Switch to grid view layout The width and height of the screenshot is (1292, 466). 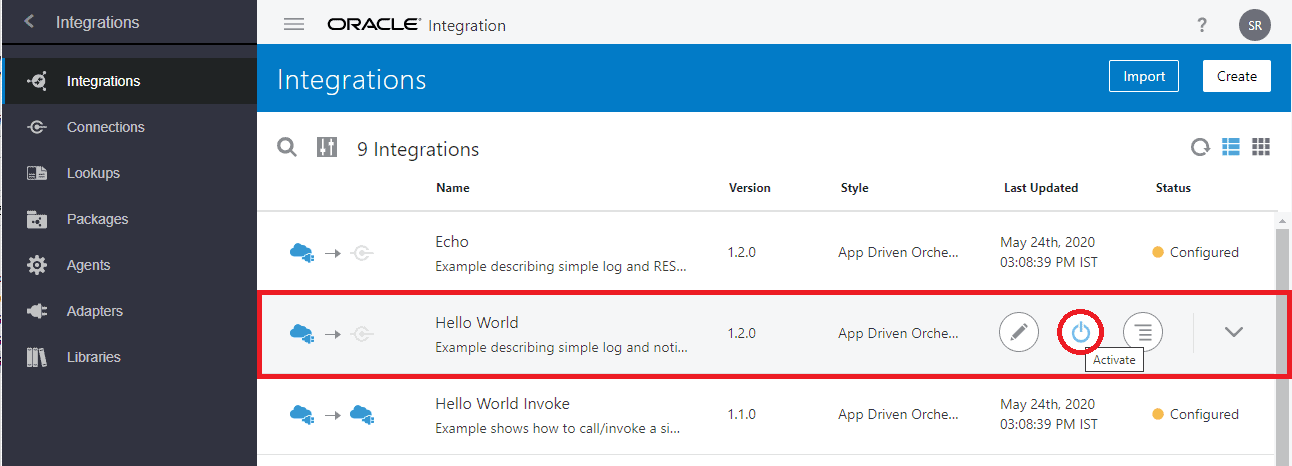click(x=1261, y=147)
